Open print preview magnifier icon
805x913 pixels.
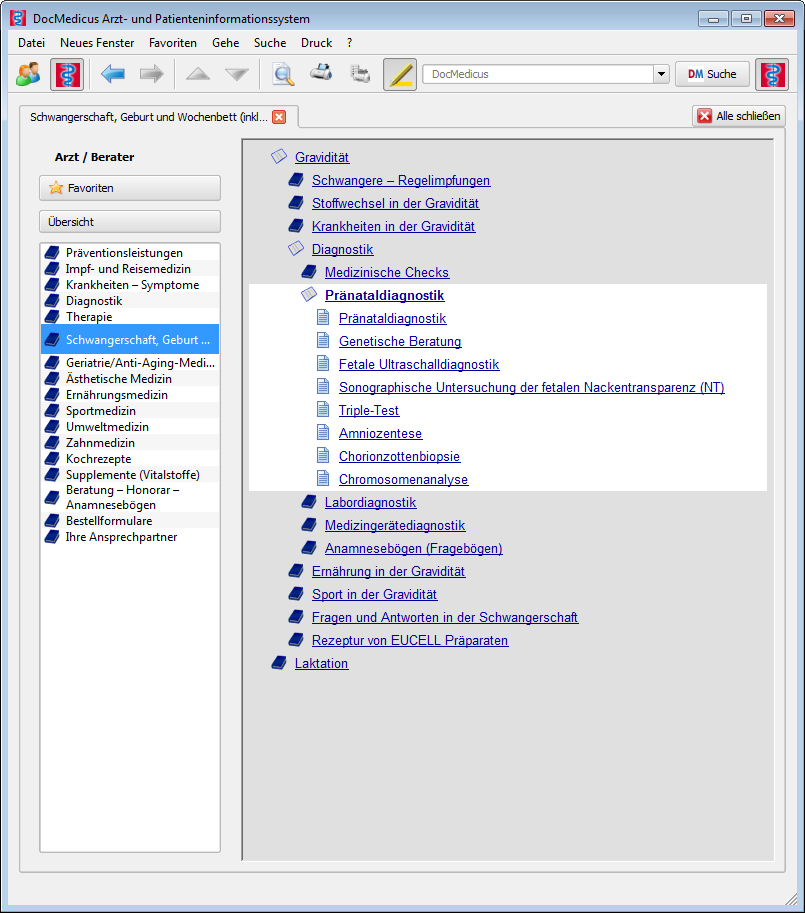(283, 74)
